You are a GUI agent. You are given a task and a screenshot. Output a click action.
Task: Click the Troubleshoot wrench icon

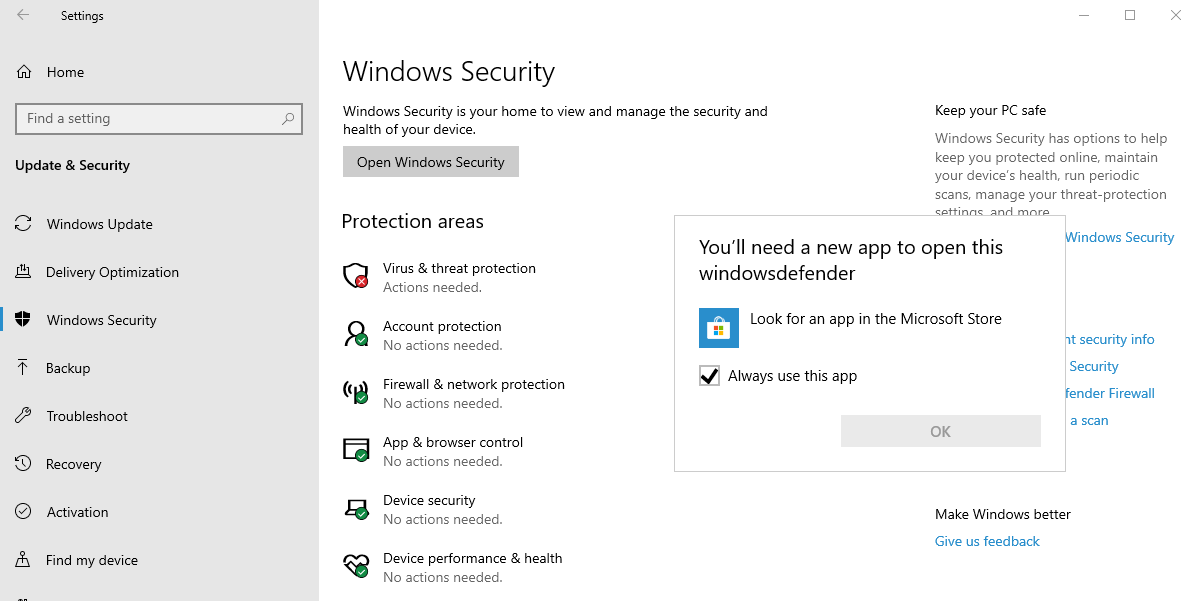(x=23, y=416)
